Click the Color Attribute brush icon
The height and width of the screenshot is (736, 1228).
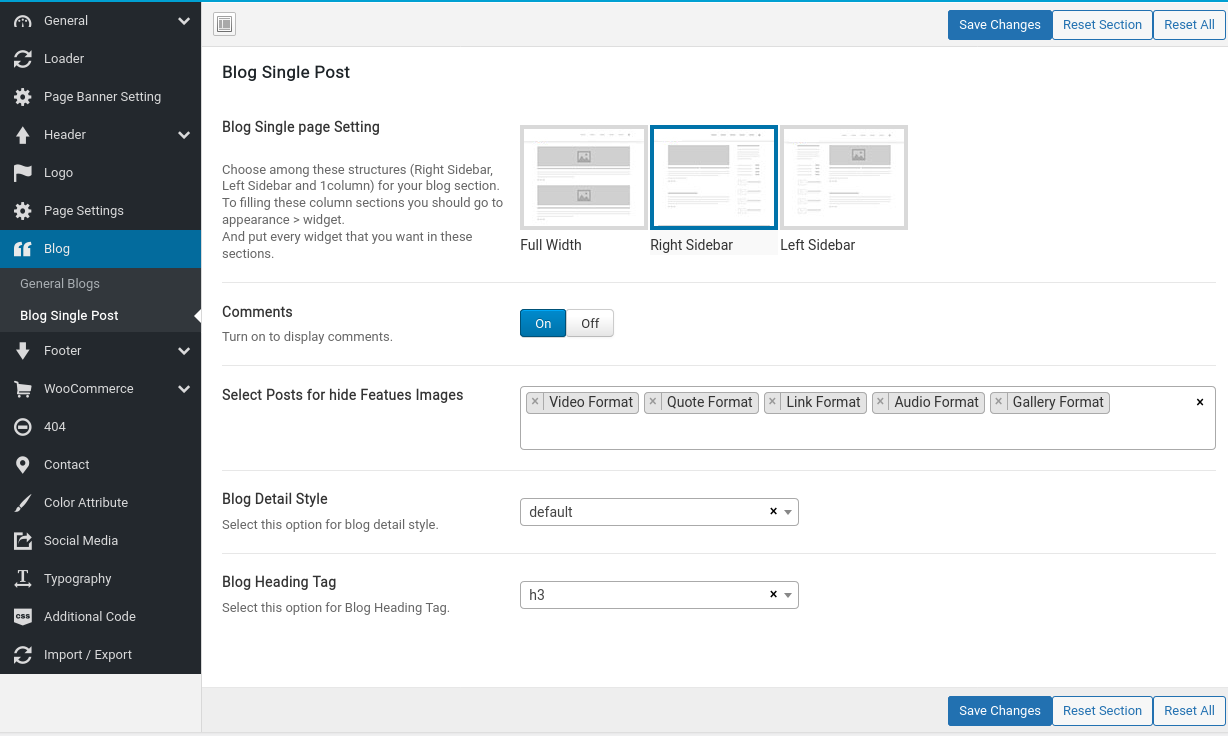click(x=23, y=503)
